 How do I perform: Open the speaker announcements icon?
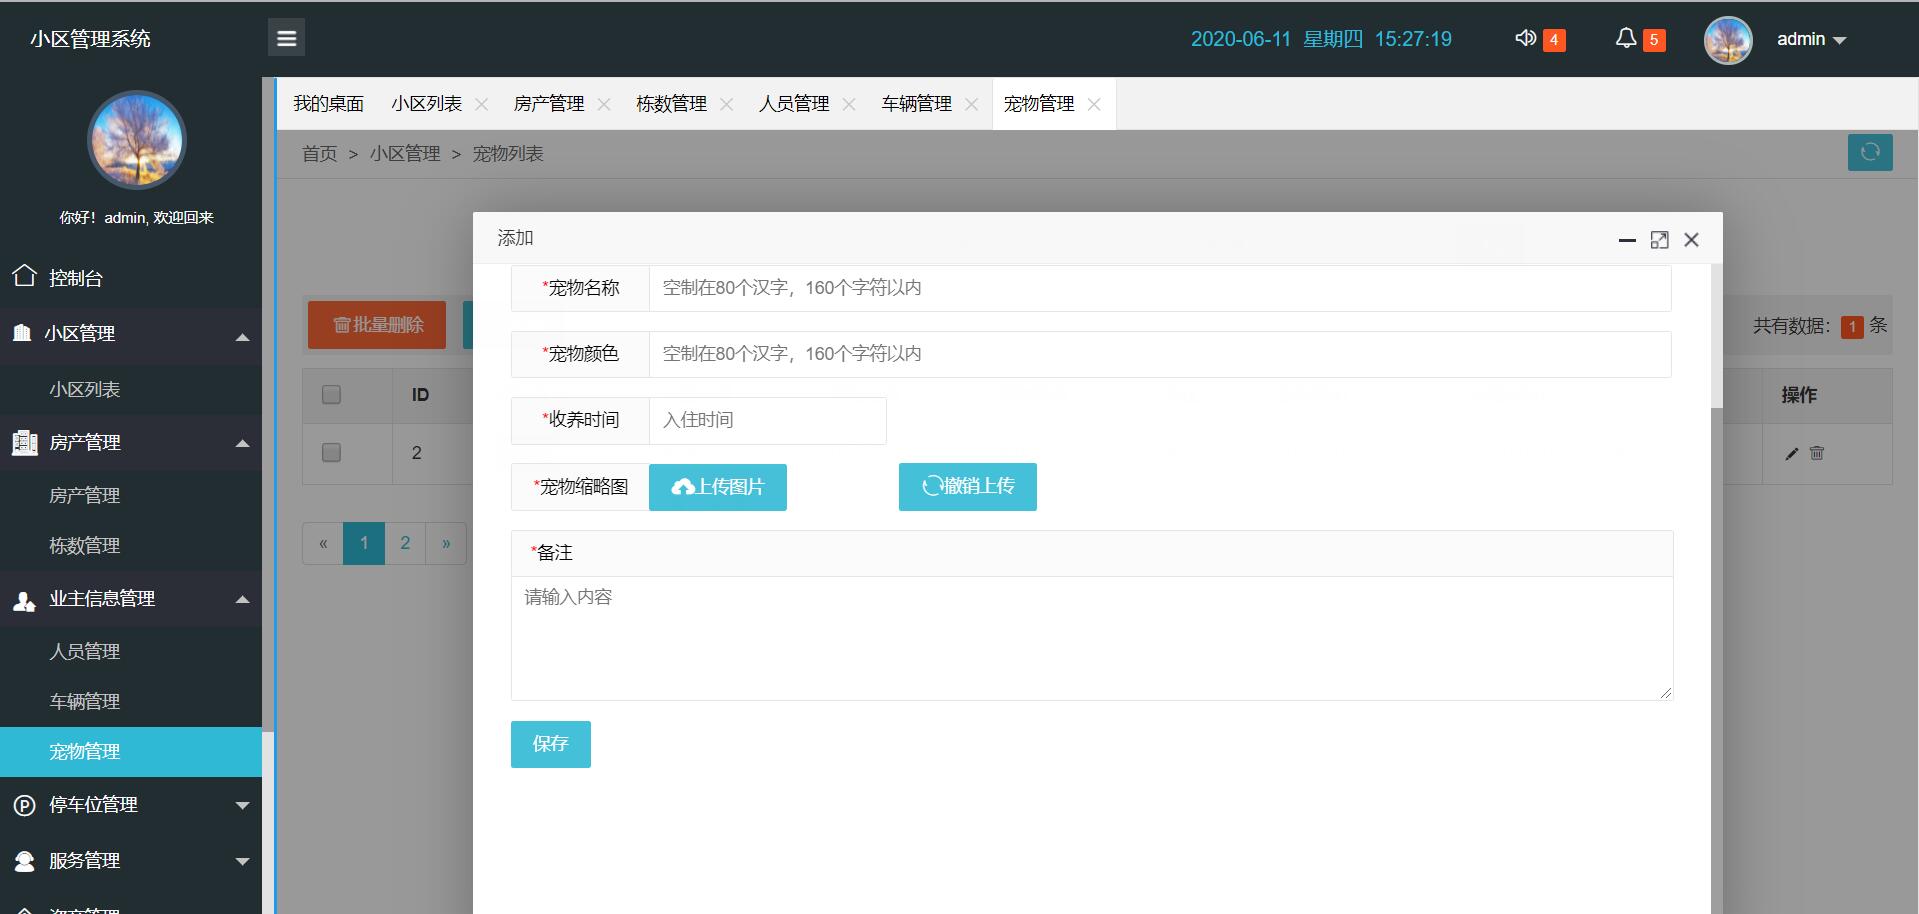click(x=1526, y=38)
